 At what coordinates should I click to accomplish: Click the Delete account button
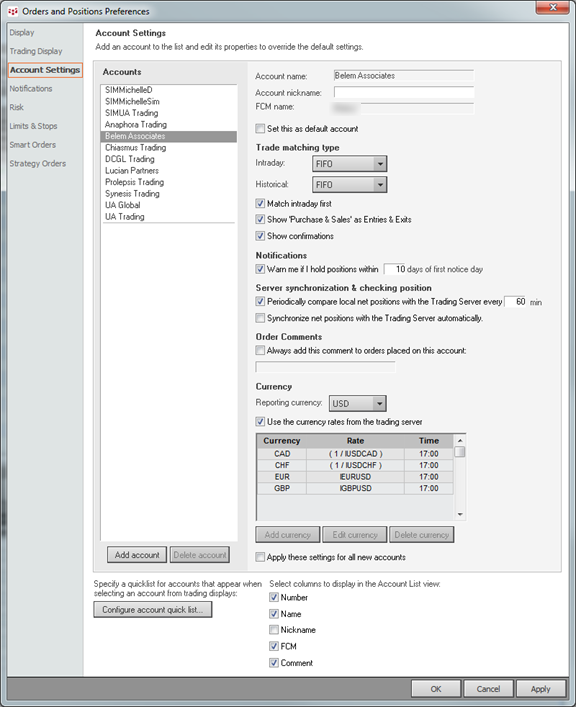pyautogui.click(x=200, y=555)
